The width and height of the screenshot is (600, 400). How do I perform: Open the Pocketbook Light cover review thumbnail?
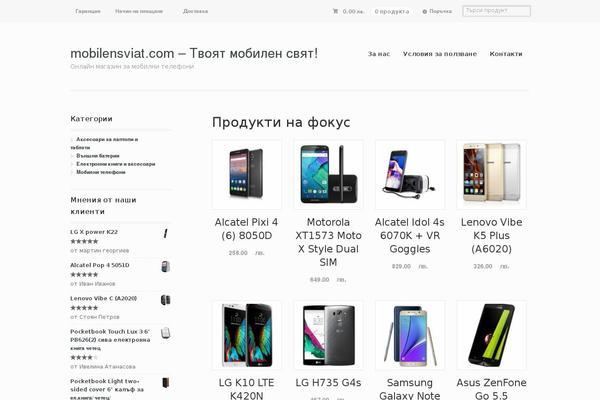[x=165, y=383]
